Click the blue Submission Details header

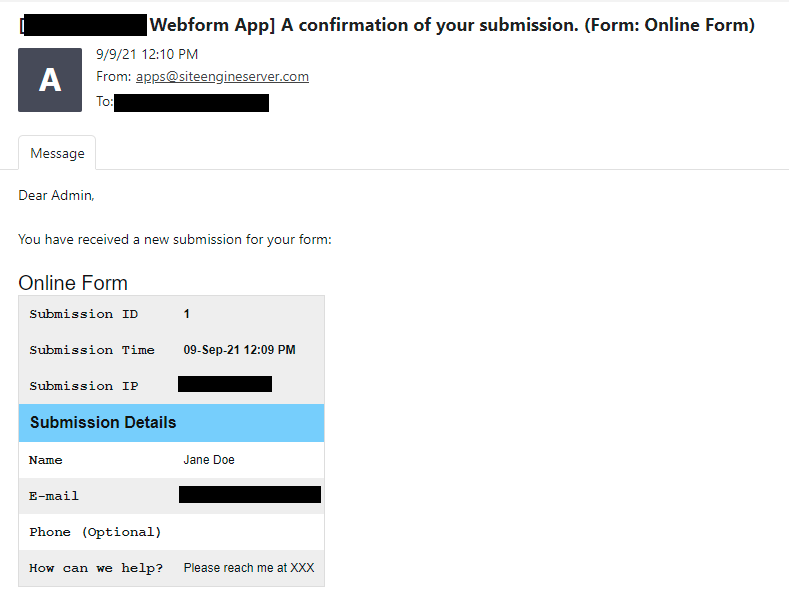coord(172,423)
